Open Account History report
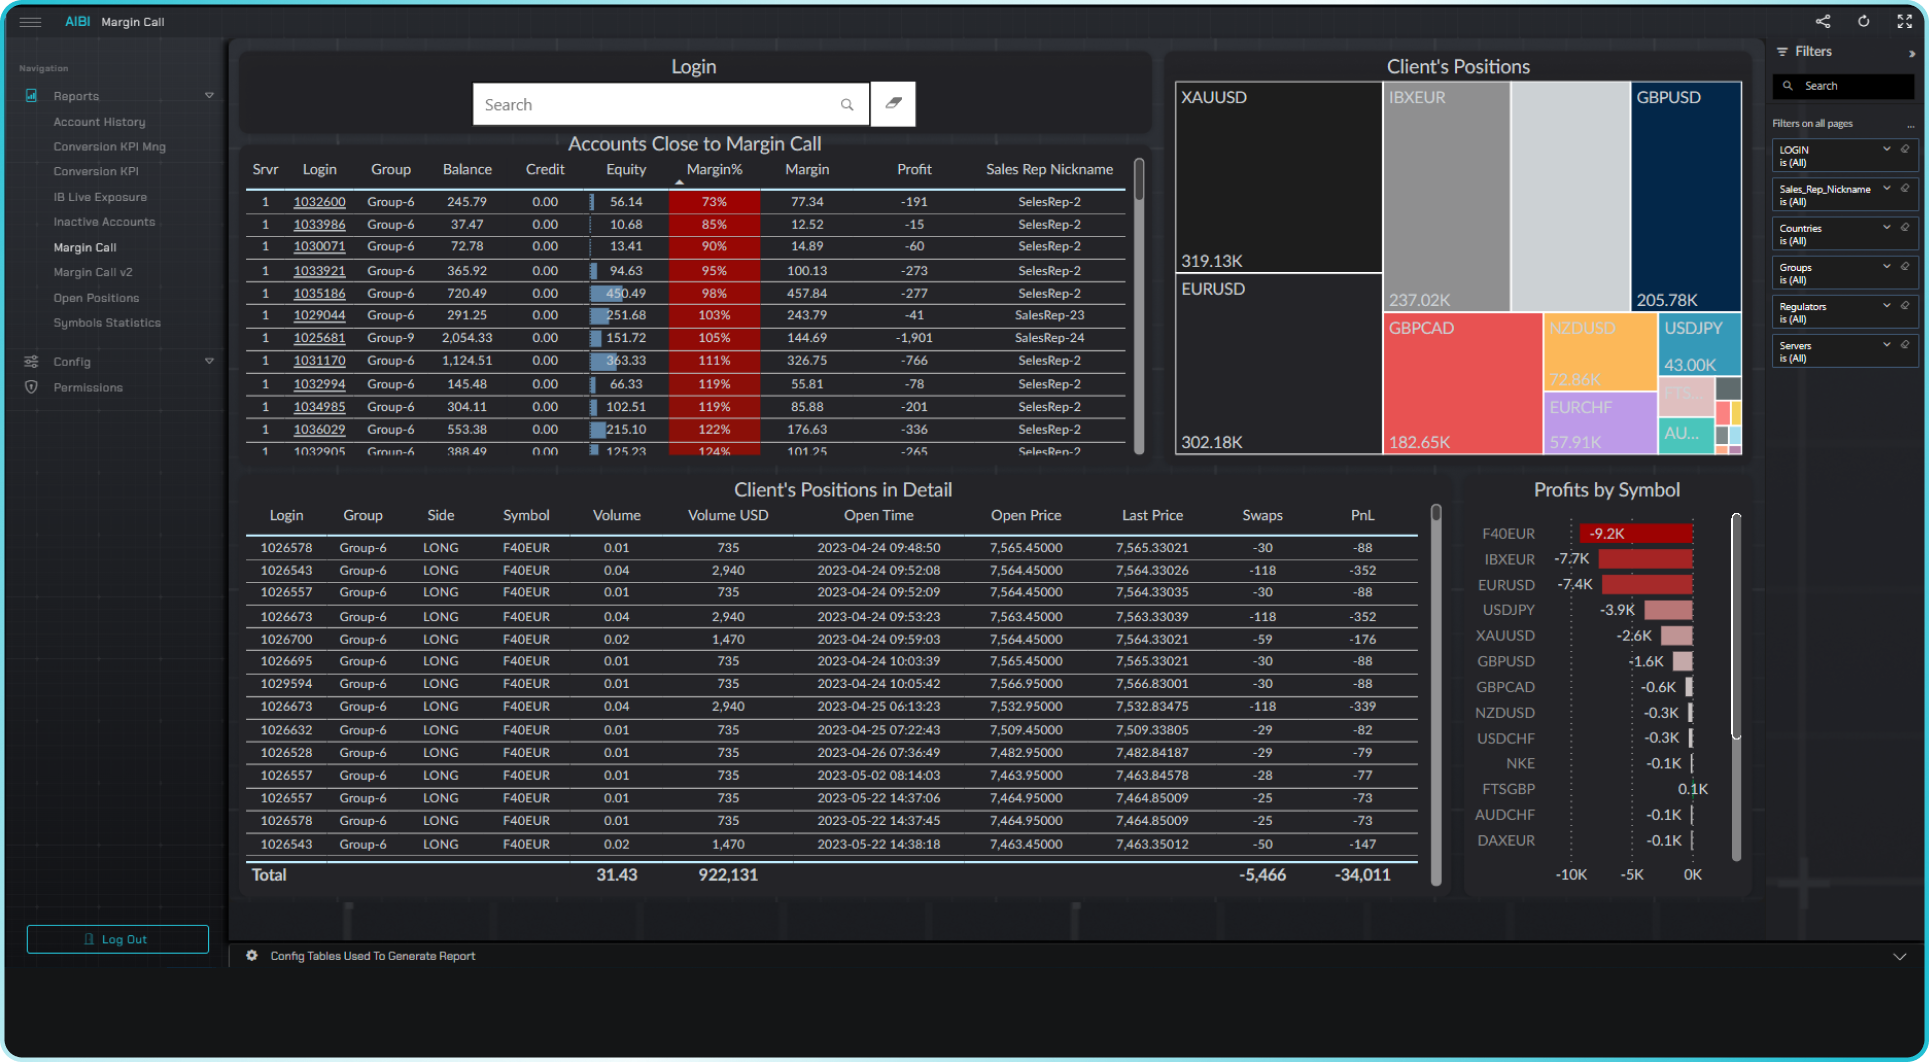 pyautogui.click(x=99, y=122)
